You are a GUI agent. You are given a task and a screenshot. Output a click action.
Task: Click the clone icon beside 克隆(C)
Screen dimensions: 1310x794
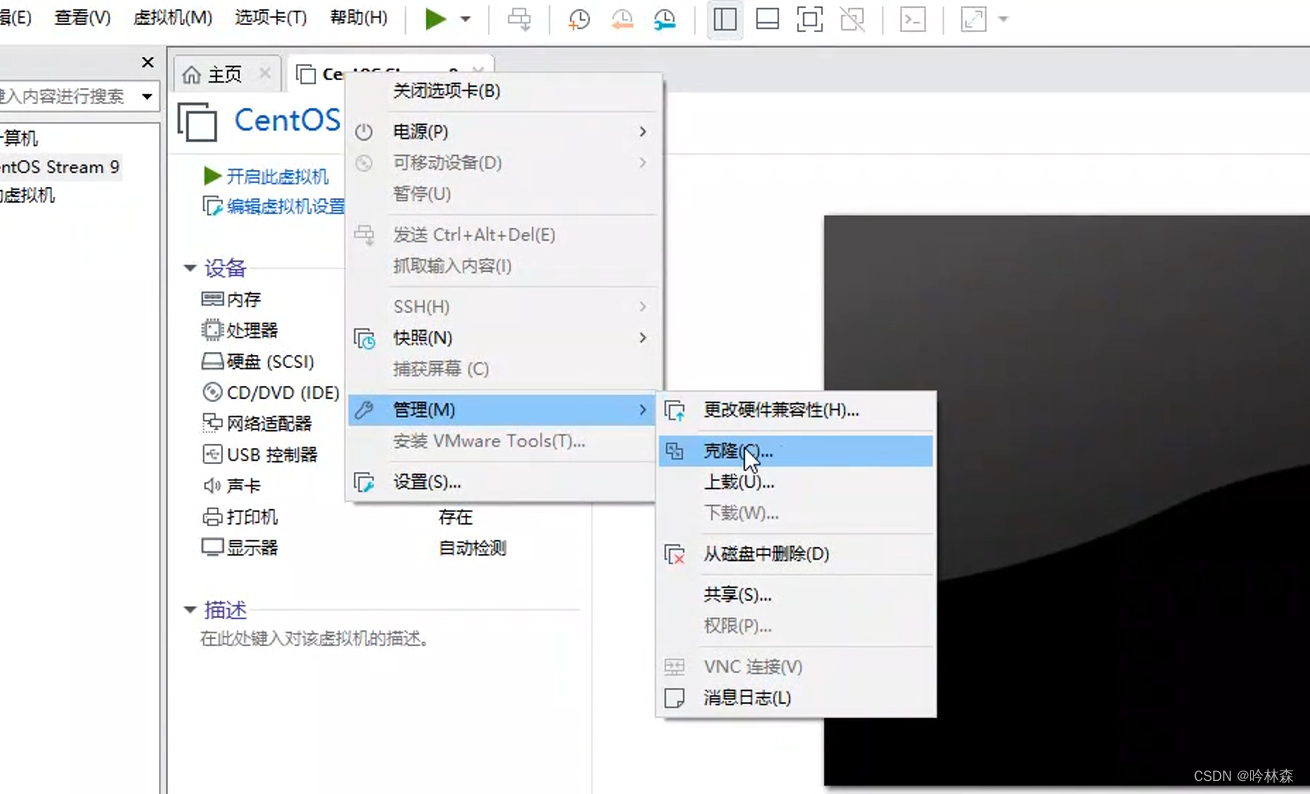point(675,451)
